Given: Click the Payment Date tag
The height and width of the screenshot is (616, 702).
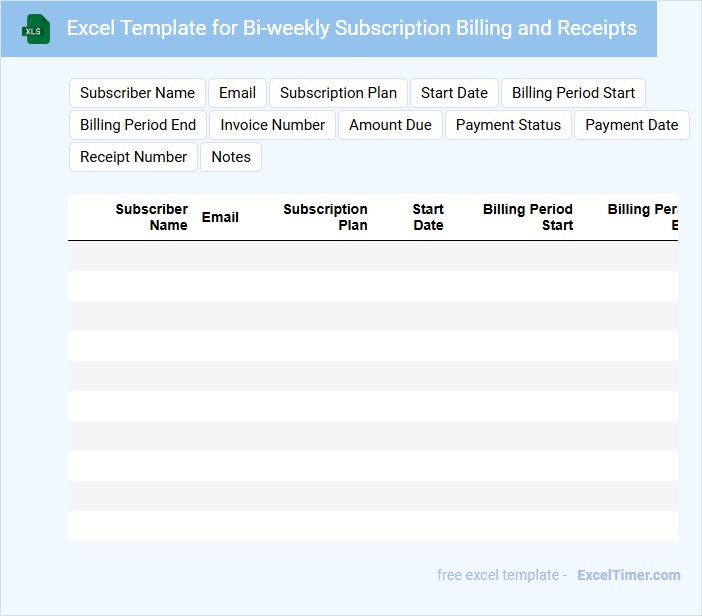Looking at the screenshot, I should pyautogui.click(x=631, y=125).
